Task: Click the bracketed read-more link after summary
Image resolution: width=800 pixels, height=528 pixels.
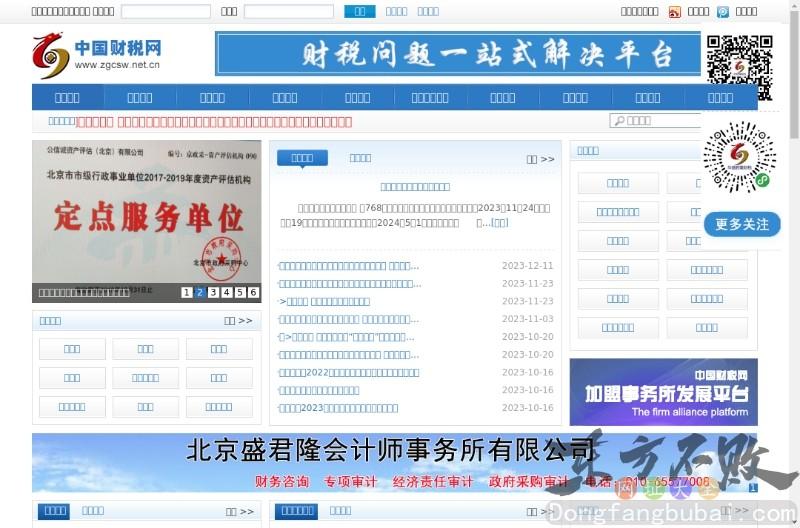Action: click(499, 223)
